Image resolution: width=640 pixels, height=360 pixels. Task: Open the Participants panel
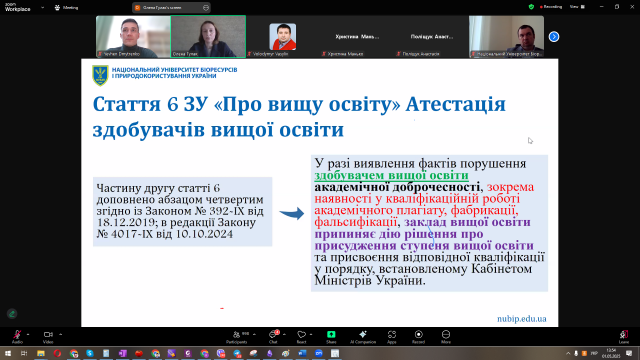point(237,336)
